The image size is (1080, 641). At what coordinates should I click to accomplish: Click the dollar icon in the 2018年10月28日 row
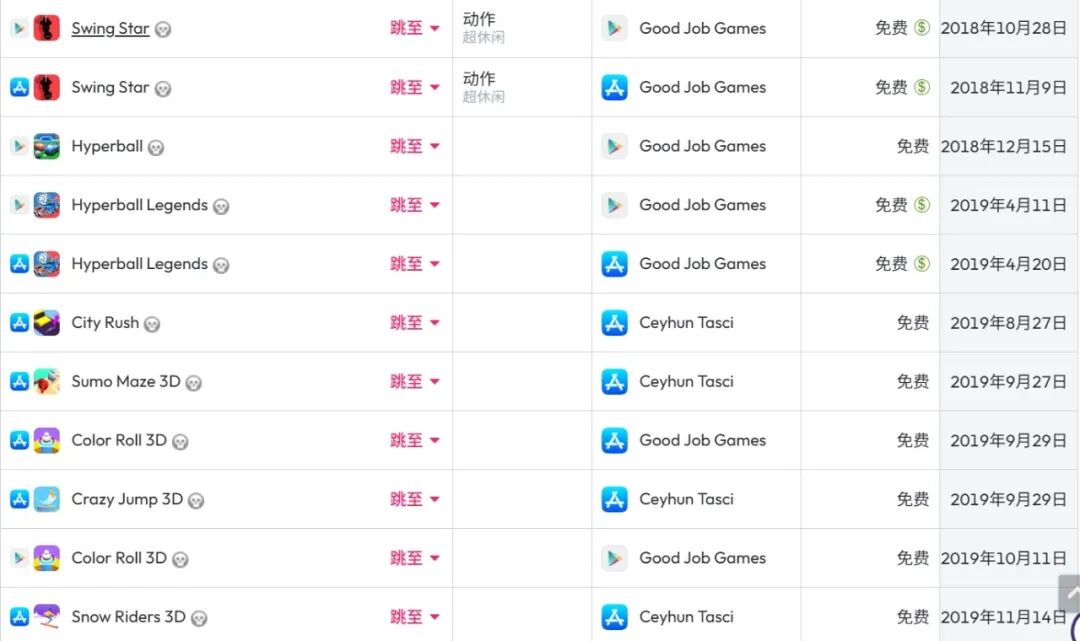(x=922, y=28)
